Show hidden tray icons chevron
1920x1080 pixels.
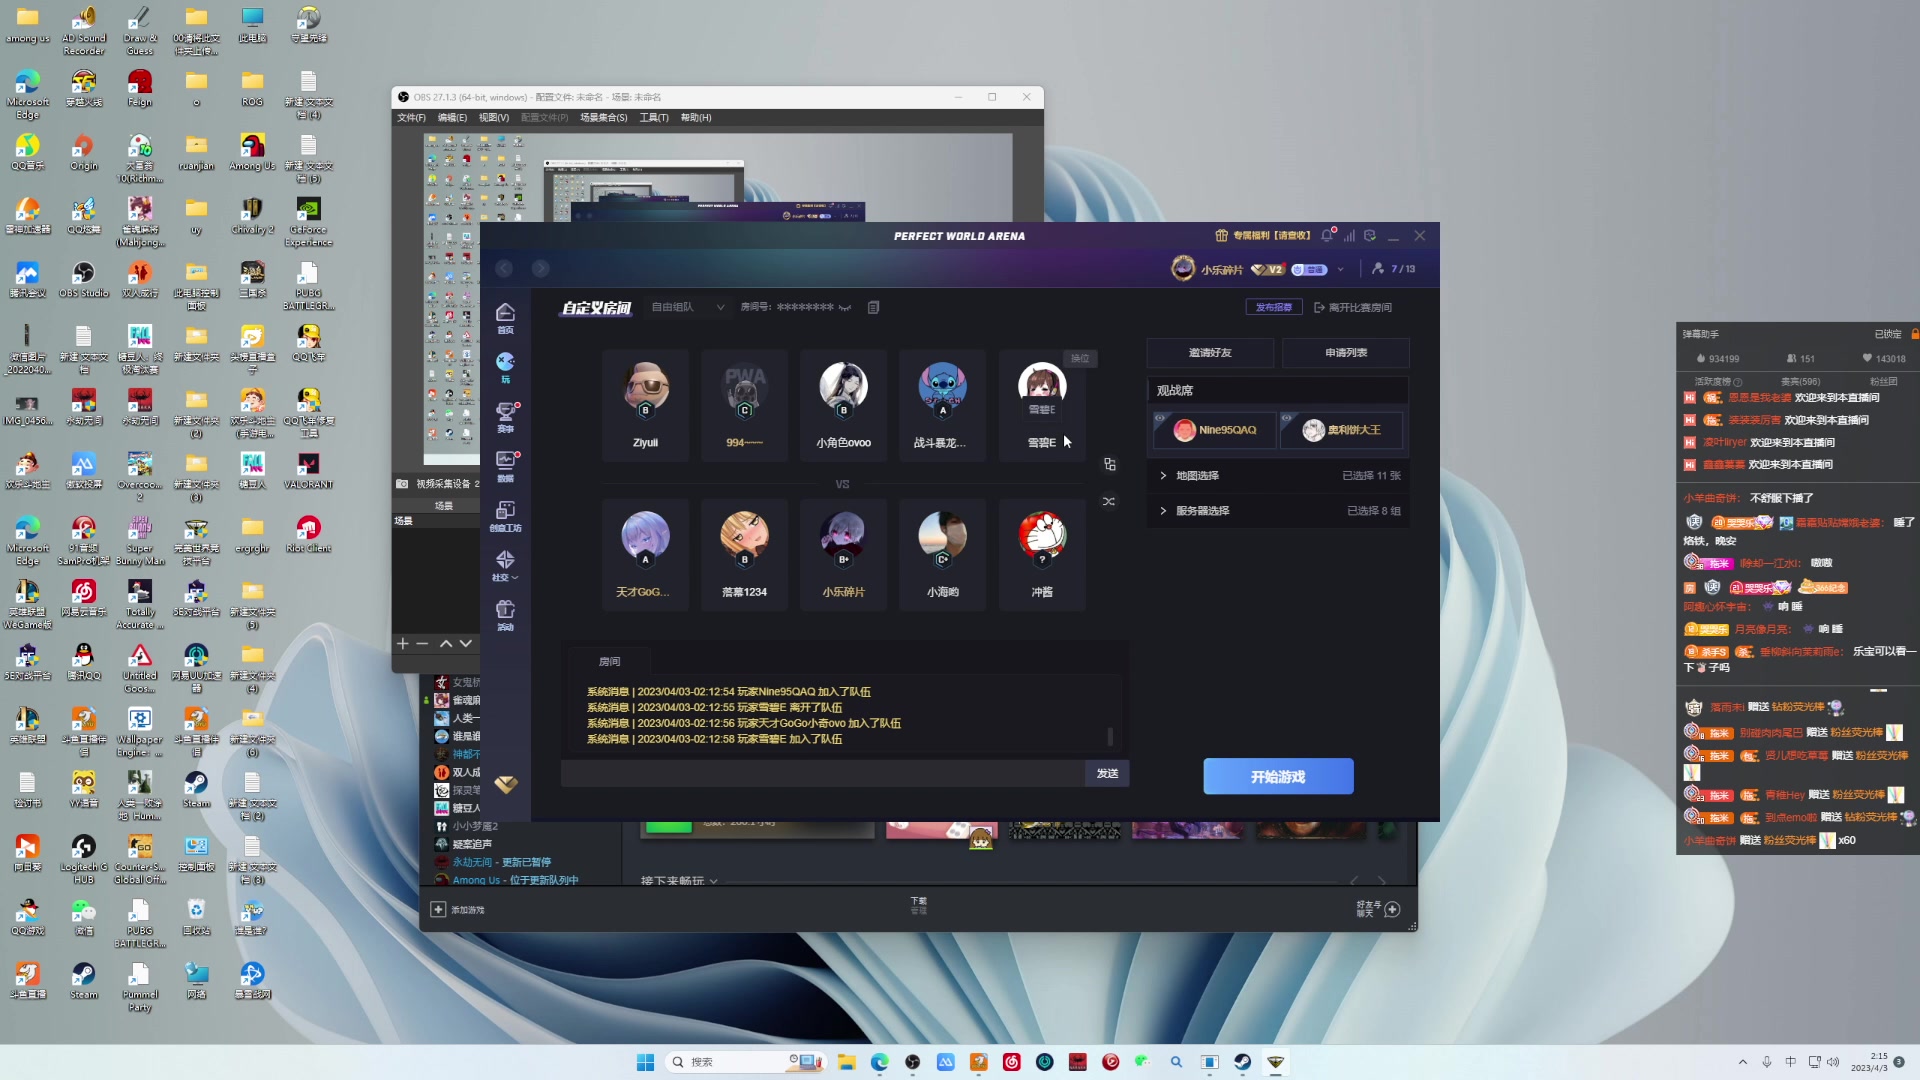[1743, 1062]
